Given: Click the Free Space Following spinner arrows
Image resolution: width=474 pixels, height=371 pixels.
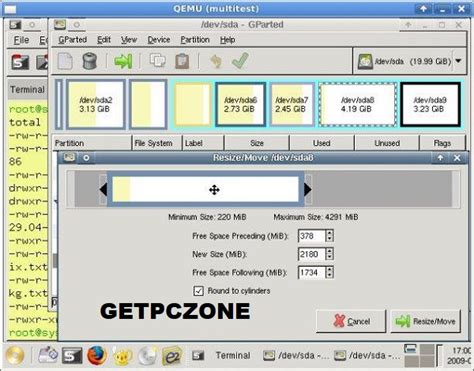Looking at the screenshot, I should [329, 273].
